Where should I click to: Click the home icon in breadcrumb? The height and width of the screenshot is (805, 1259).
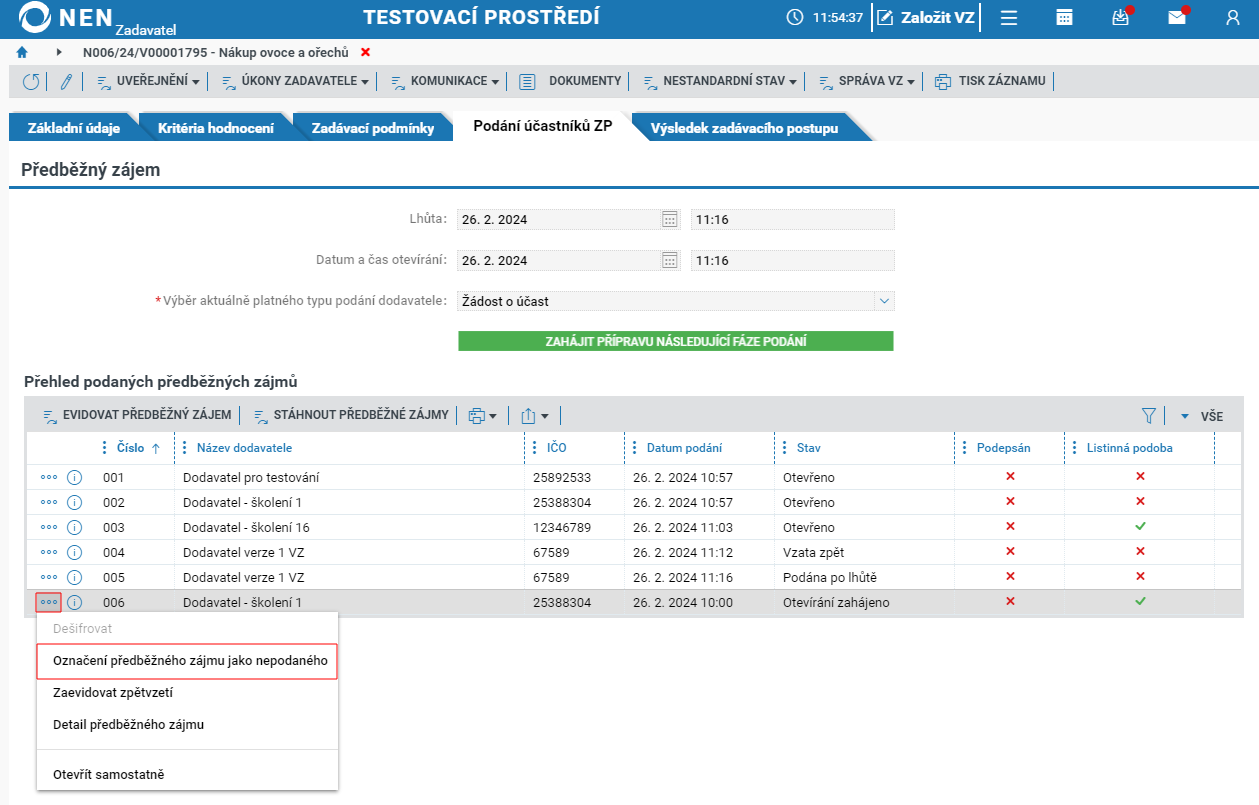pyautogui.click(x=22, y=52)
